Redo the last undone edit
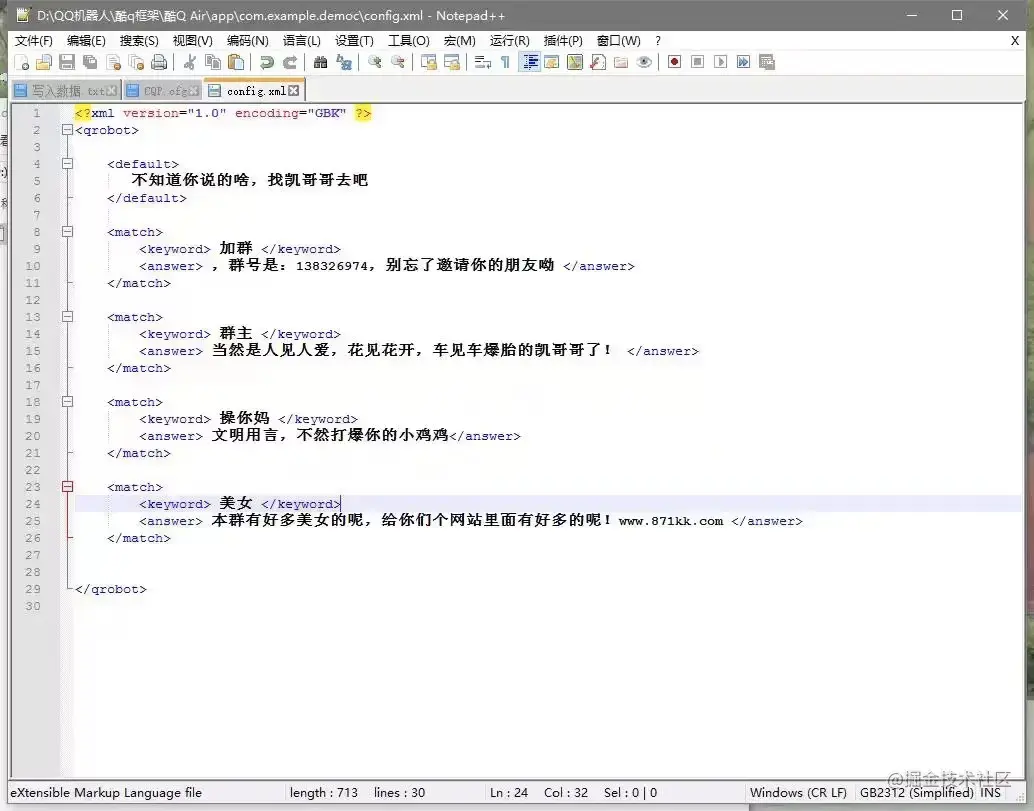 (x=289, y=63)
